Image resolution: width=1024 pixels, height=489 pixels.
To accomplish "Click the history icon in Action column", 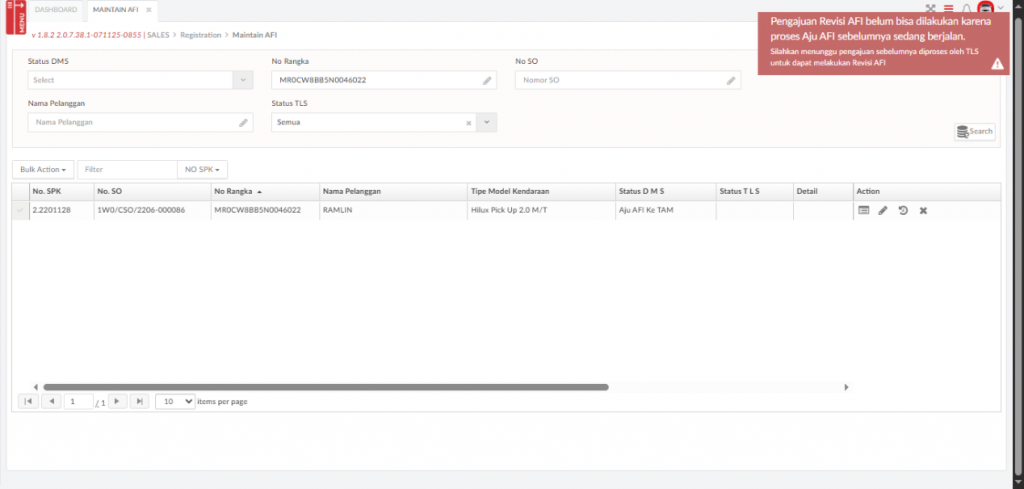I will coord(903,210).
